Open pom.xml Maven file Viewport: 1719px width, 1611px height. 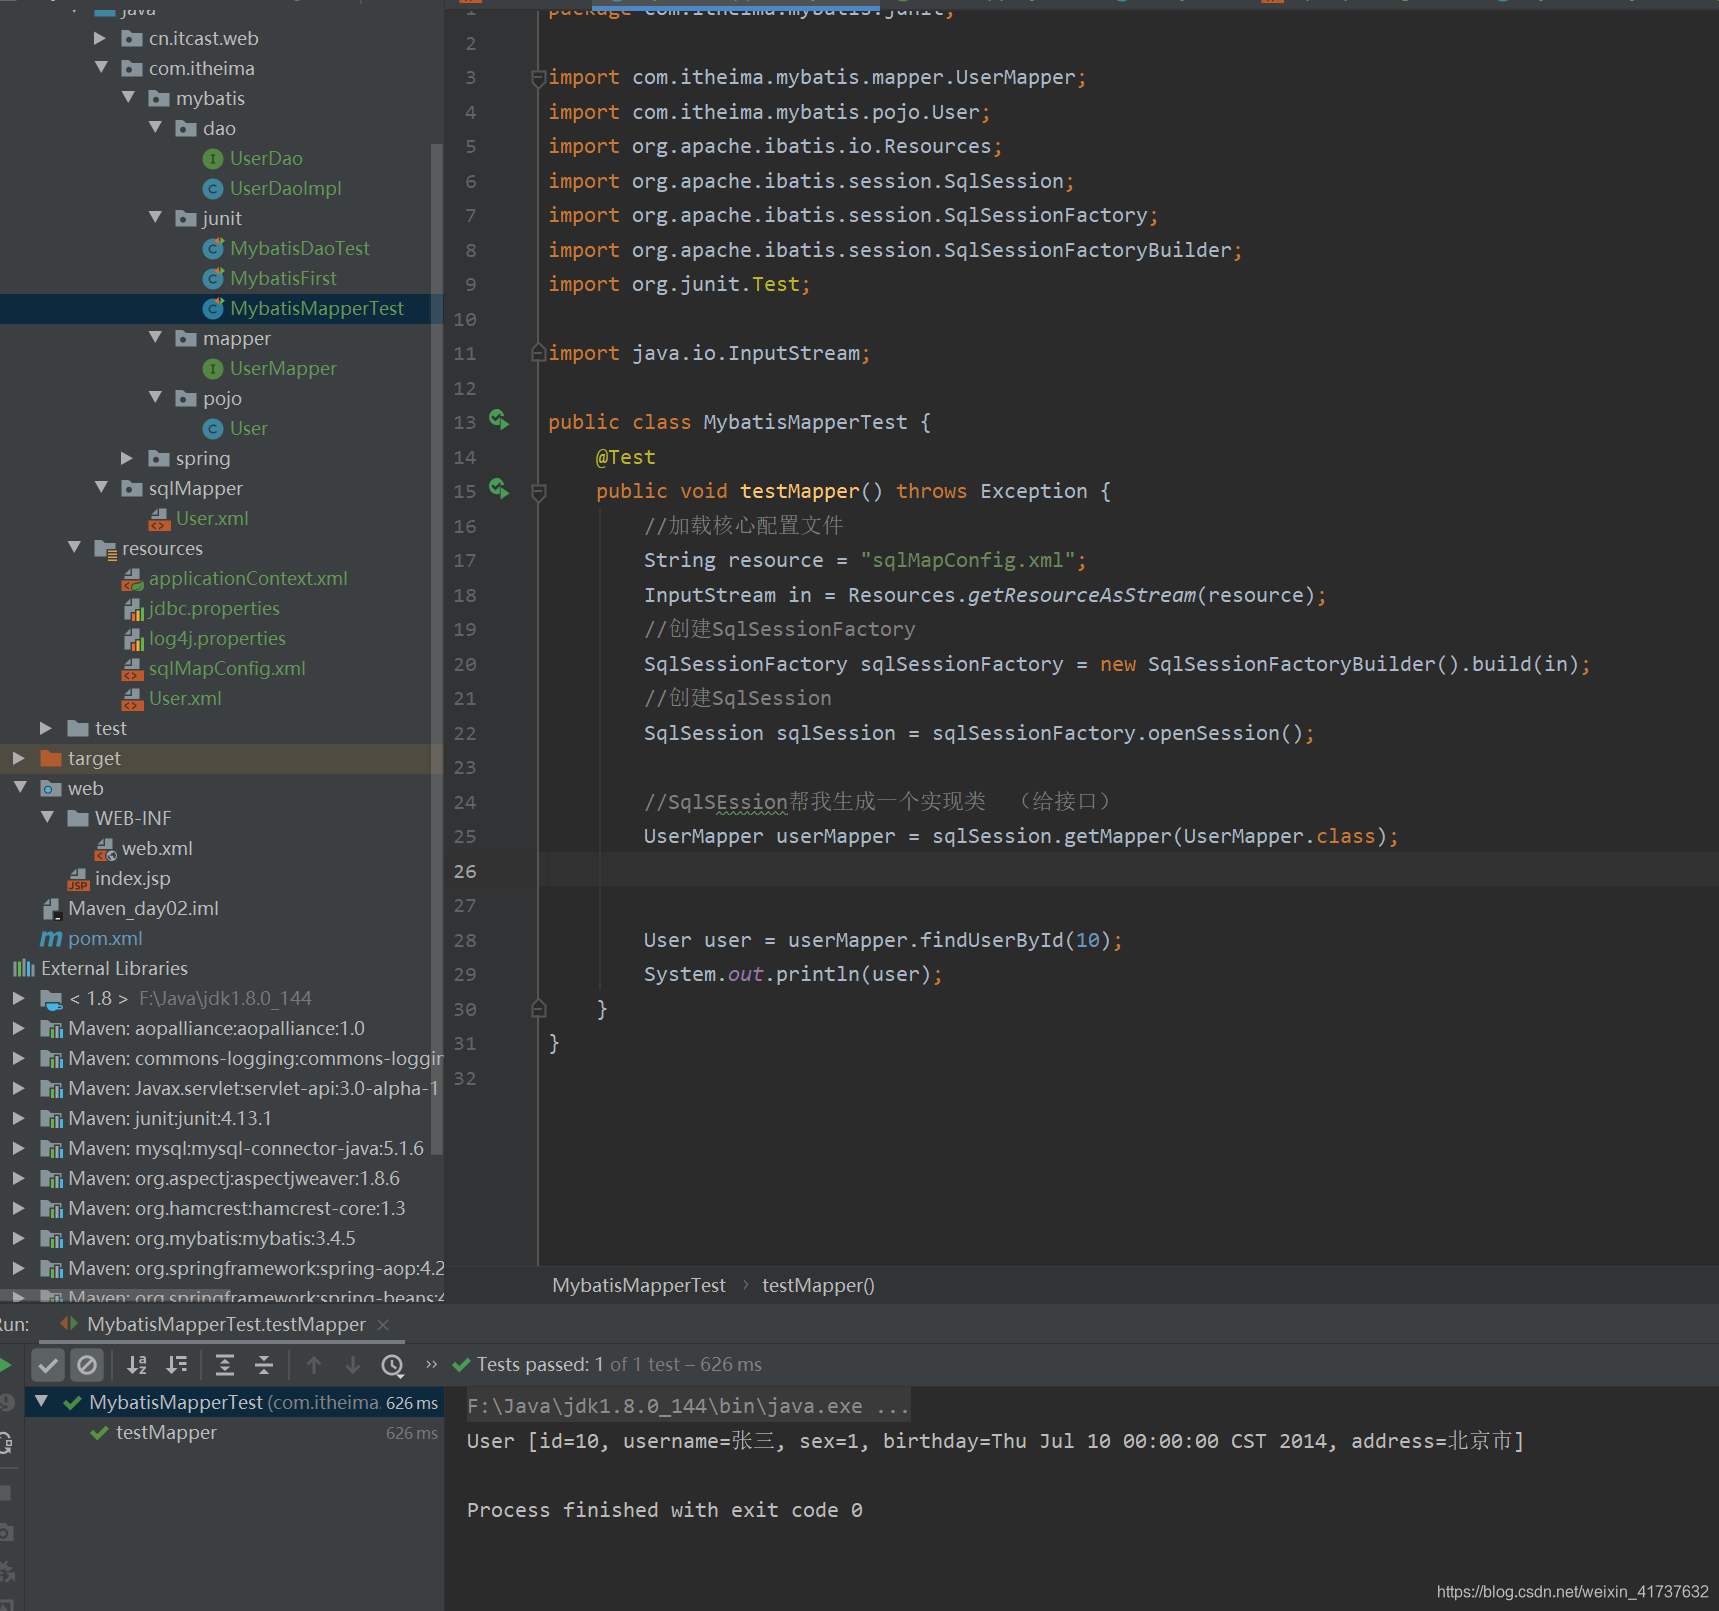pyautogui.click(x=104, y=938)
